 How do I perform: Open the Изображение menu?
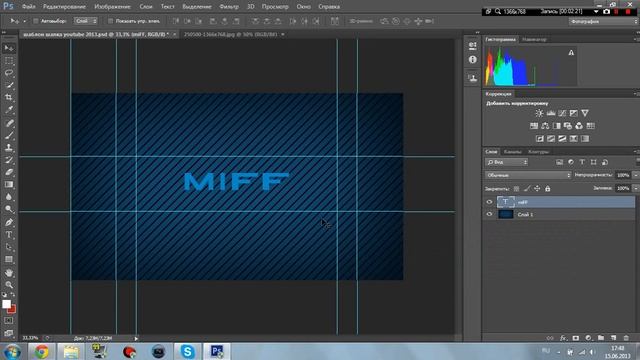coord(112,7)
